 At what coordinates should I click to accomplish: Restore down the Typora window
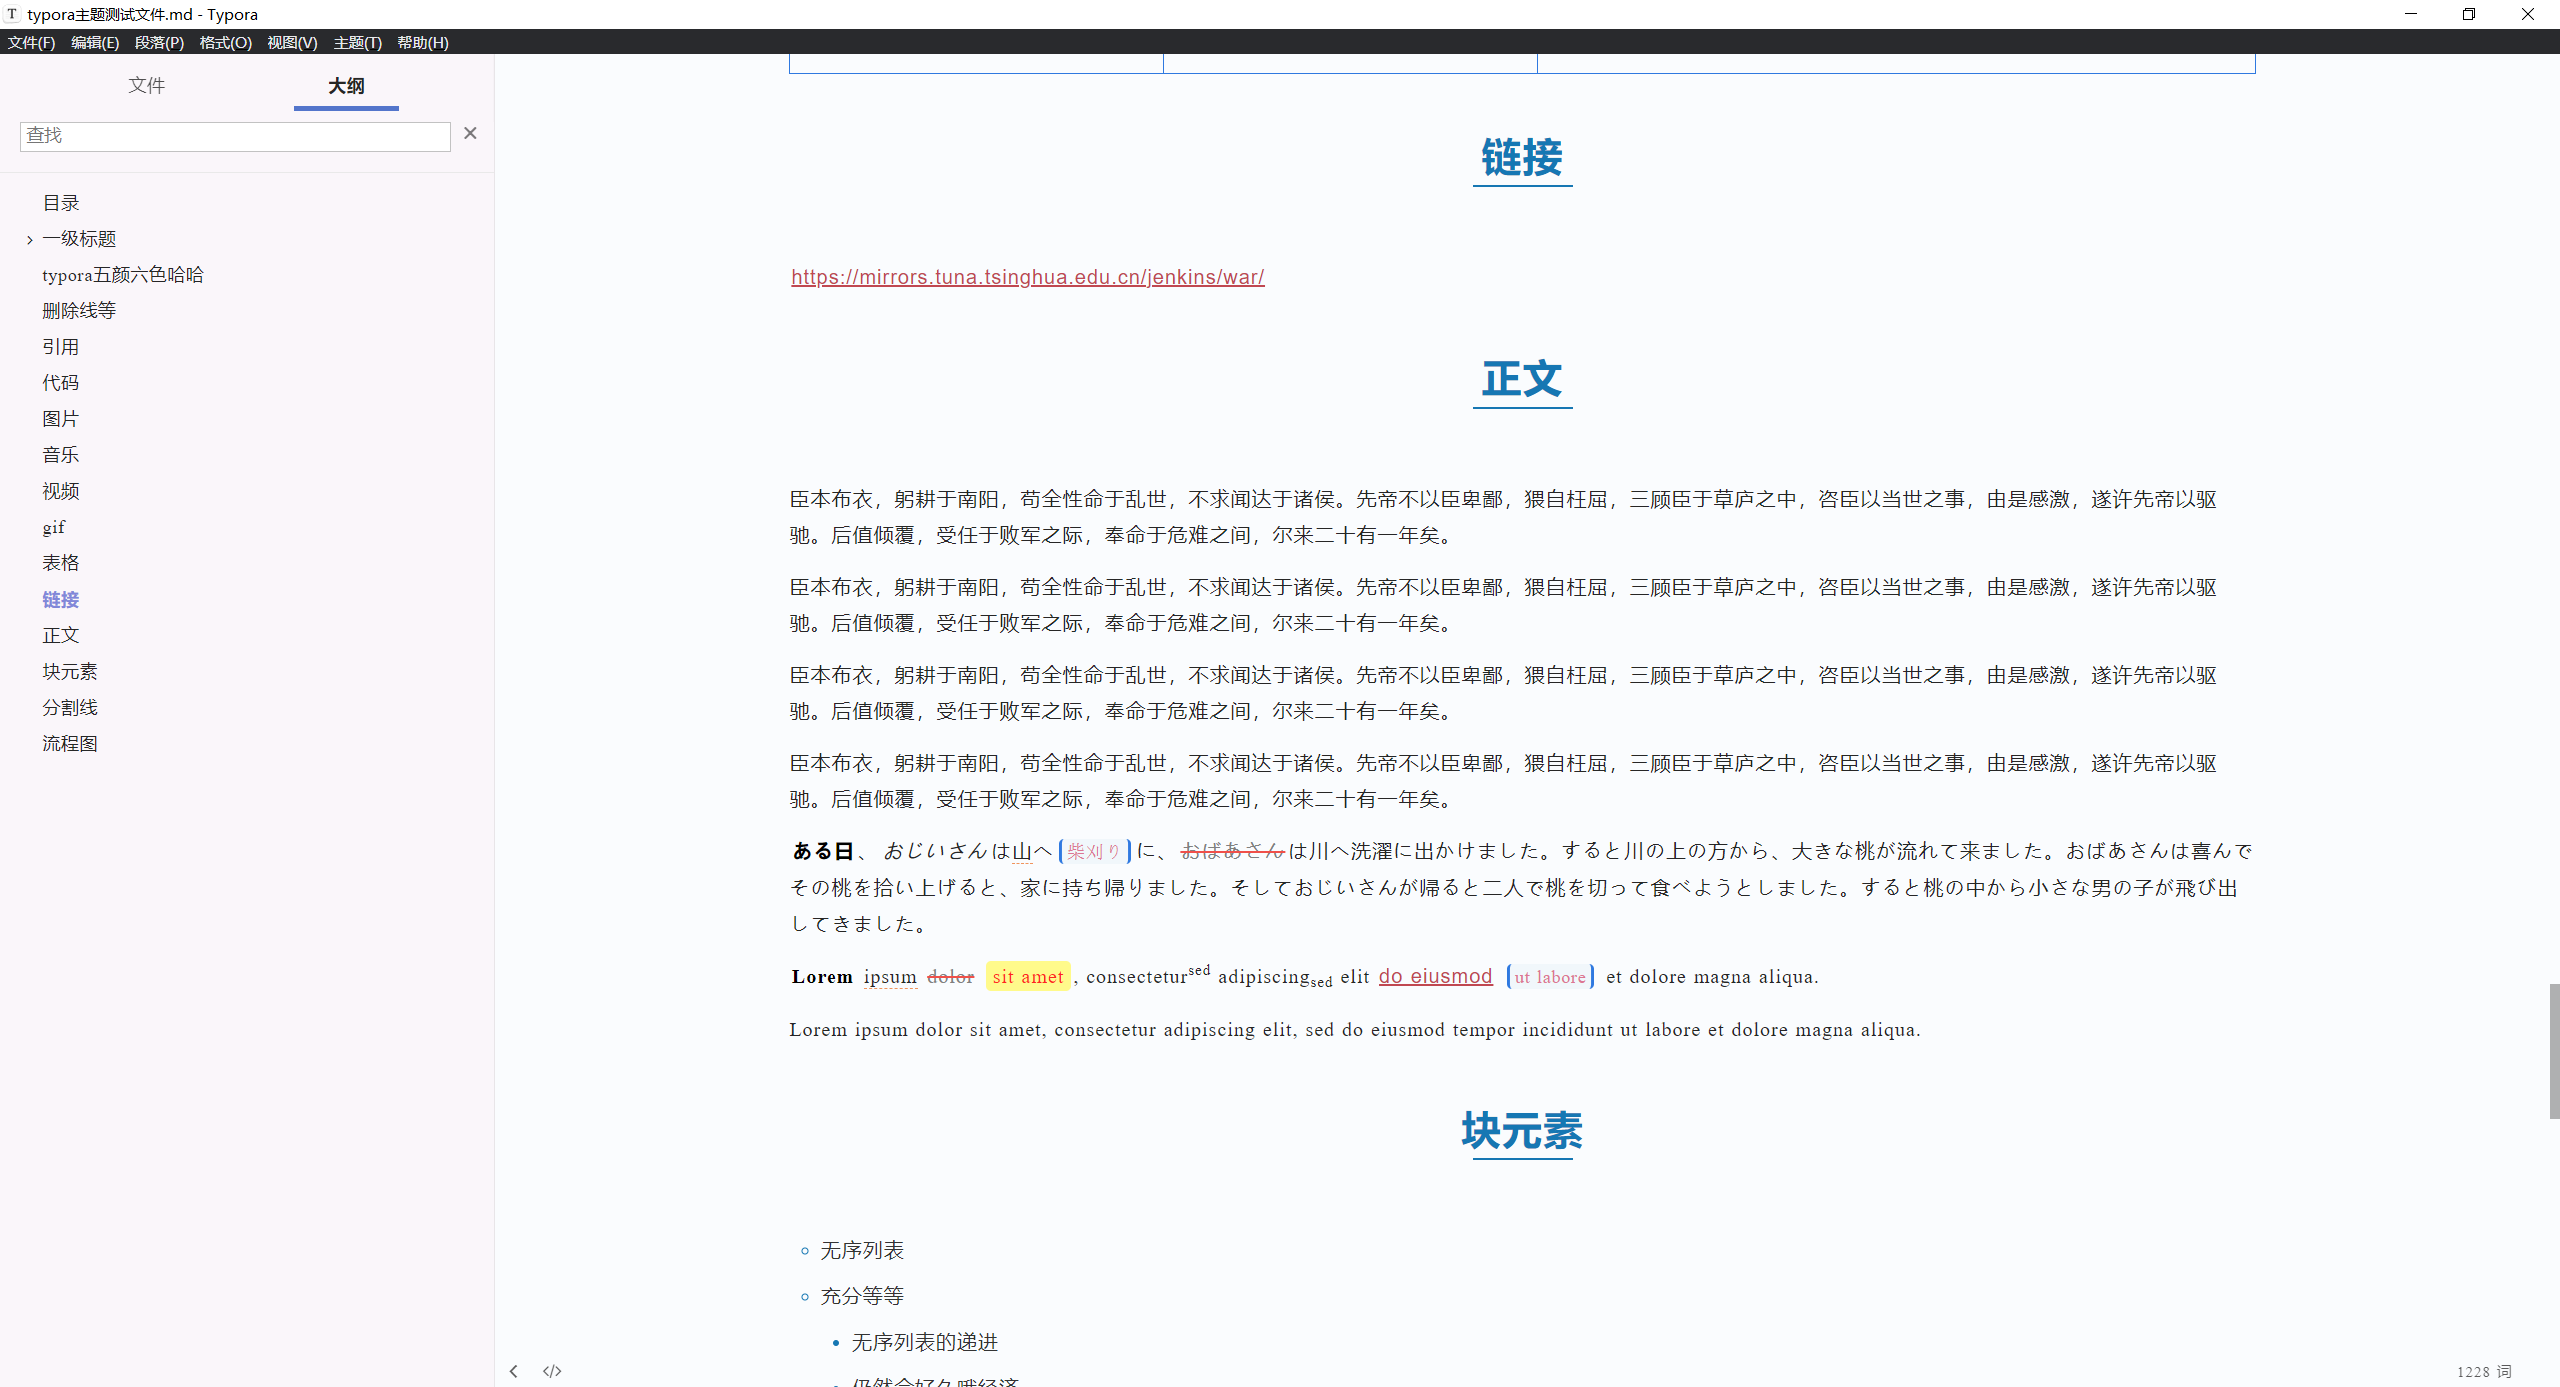[2469, 14]
